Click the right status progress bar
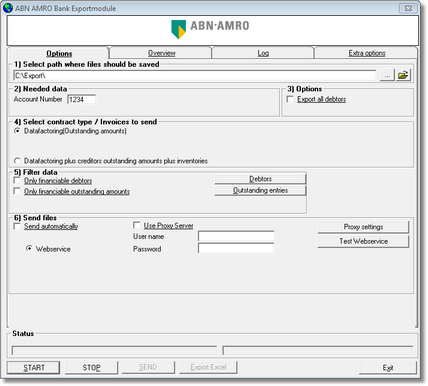 (318, 351)
